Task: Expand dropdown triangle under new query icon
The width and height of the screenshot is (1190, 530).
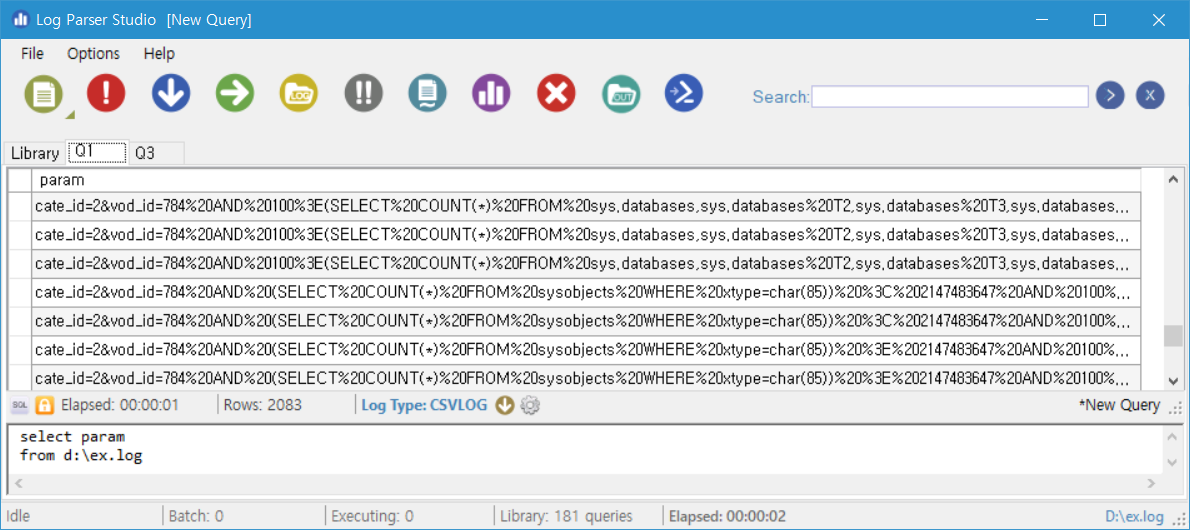Action: coord(69,115)
